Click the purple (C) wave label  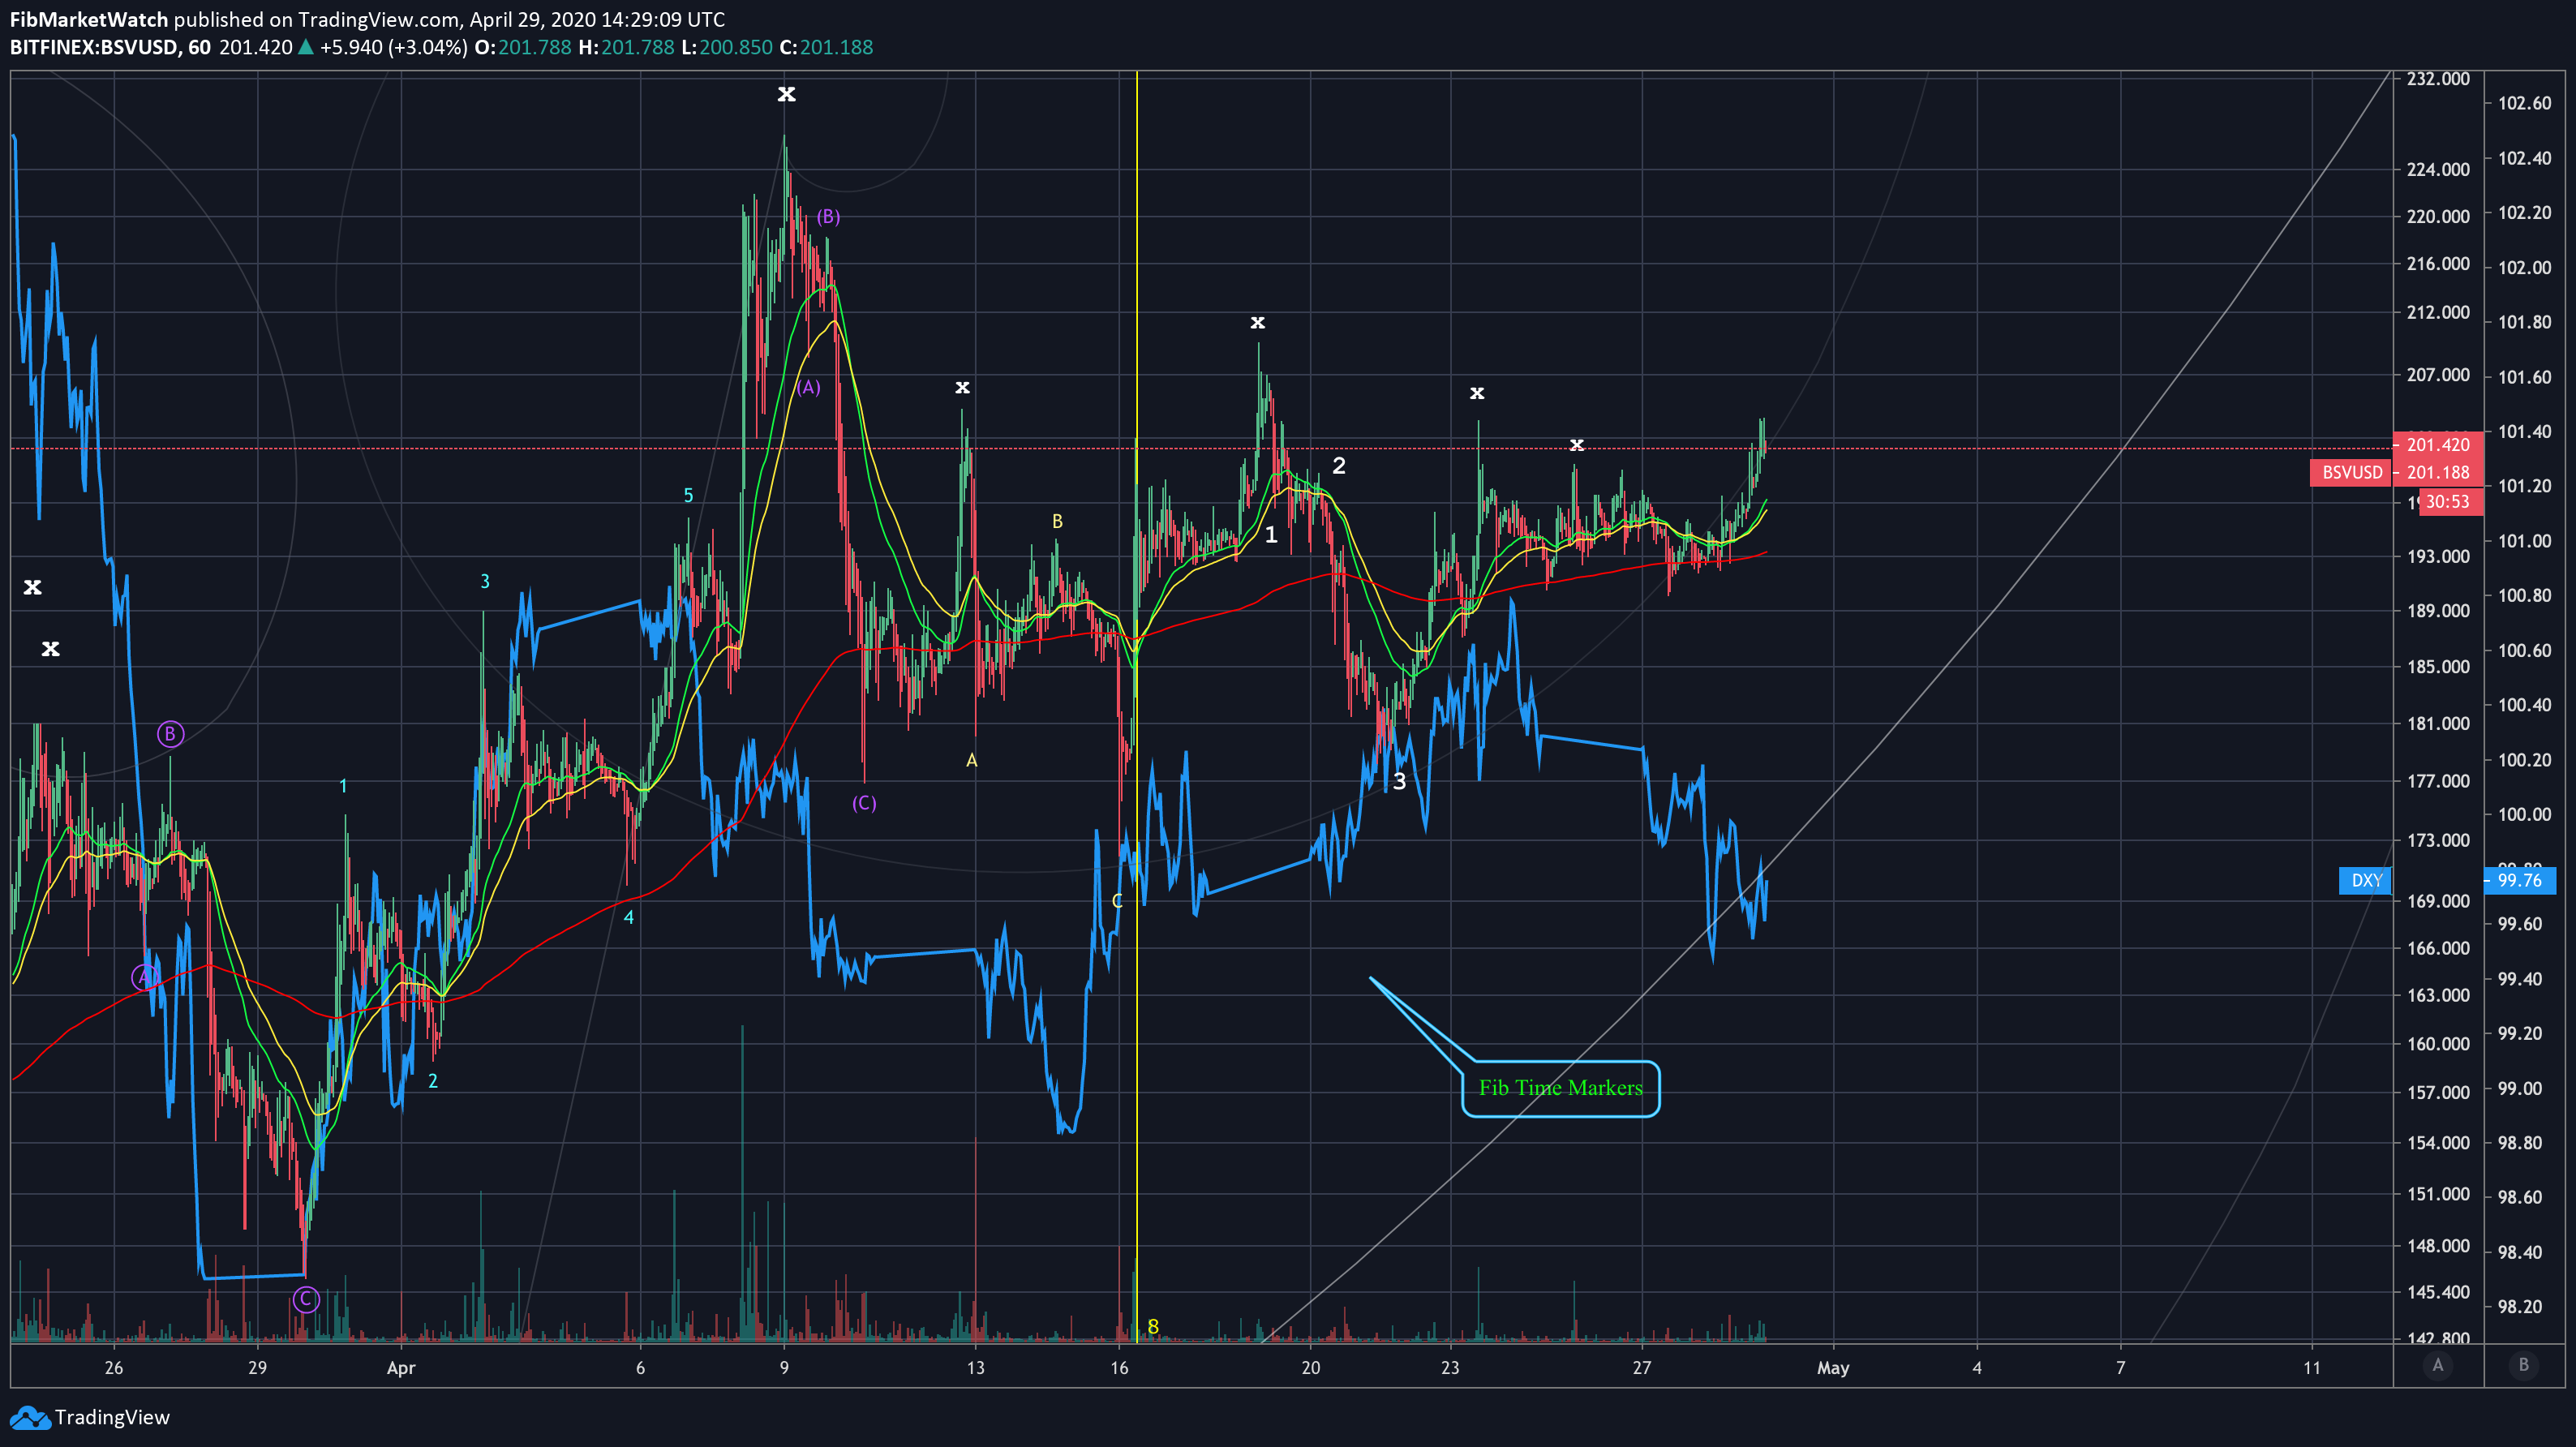[864, 803]
